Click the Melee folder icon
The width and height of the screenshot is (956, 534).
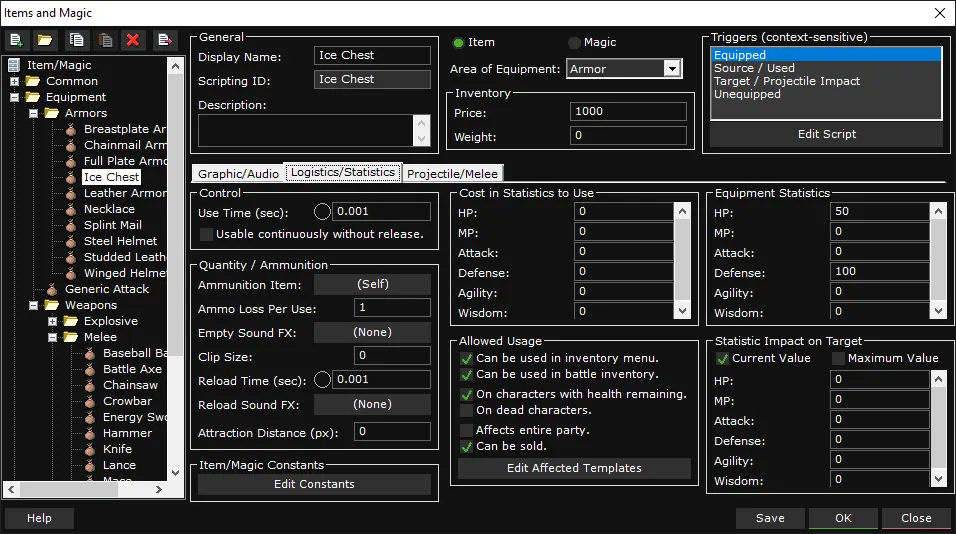71,337
